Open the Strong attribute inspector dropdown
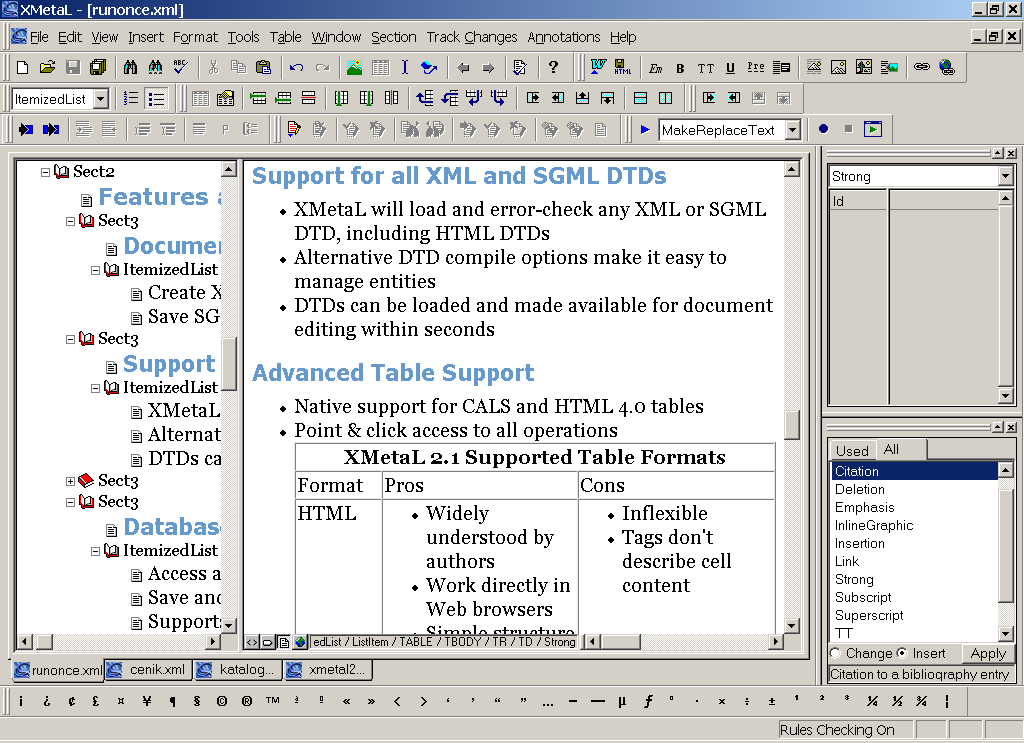The height and width of the screenshot is (743, 1024). coord(1005,177)
